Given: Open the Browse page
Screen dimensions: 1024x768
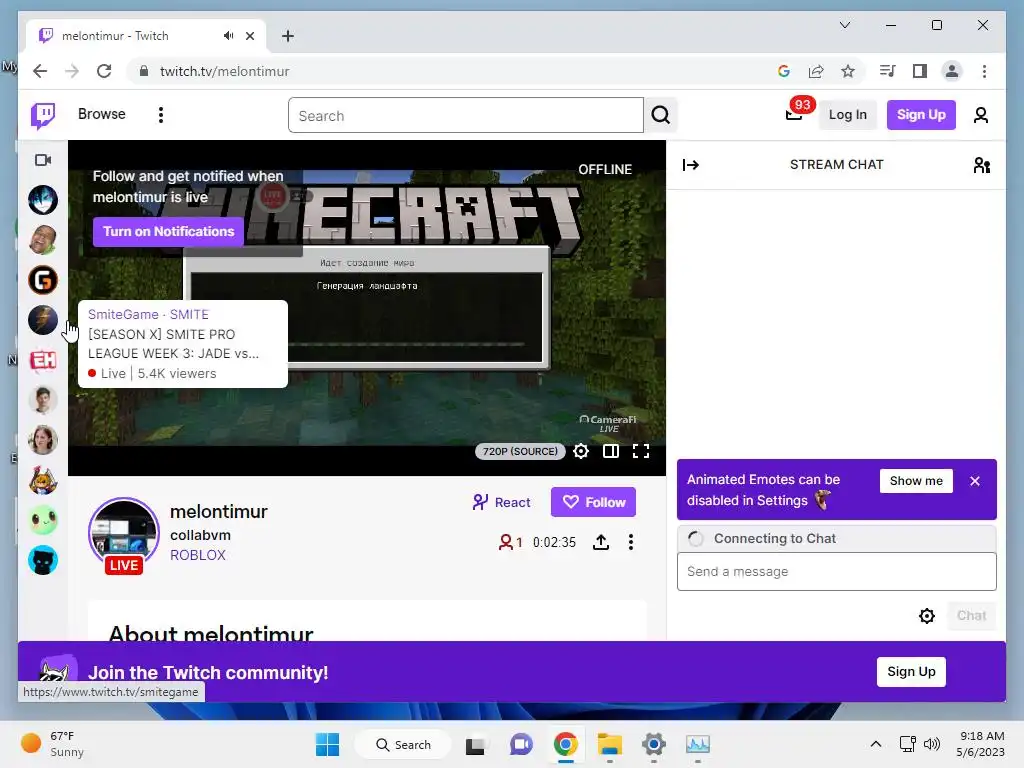Looking at the screenshot, I should coord(101,114).
